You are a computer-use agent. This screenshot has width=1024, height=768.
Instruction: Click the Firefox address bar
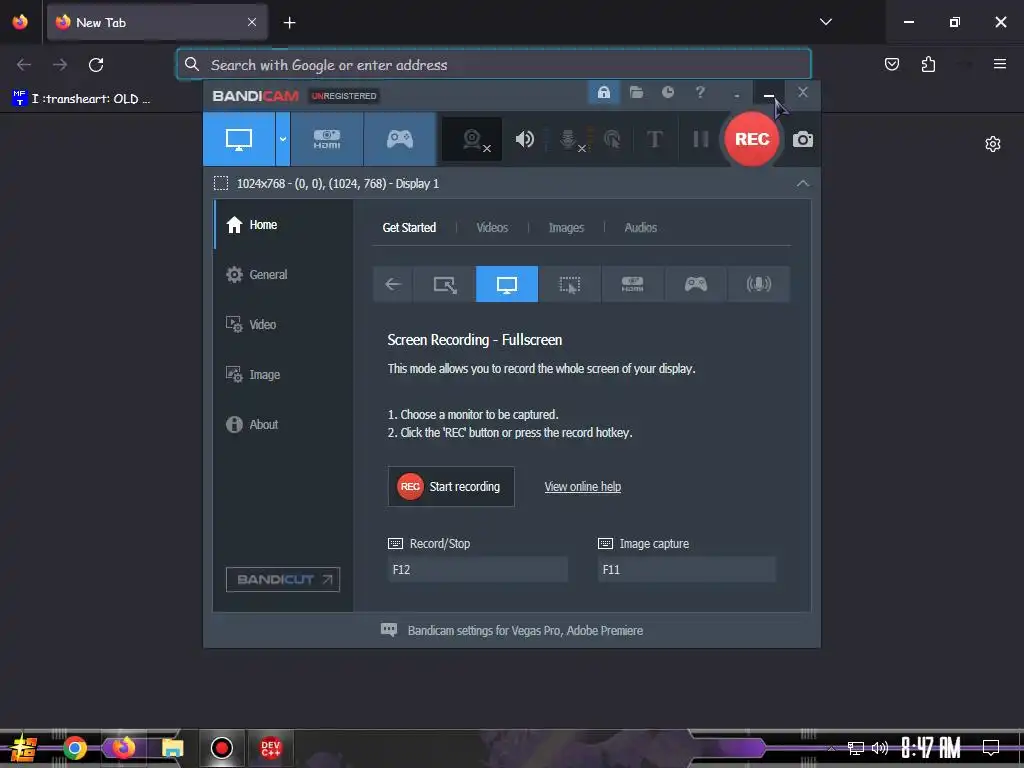[x=494, y=64]
